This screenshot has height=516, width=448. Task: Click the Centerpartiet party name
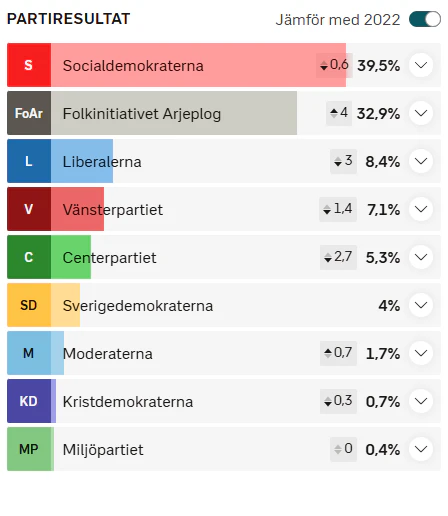point(109,258)
